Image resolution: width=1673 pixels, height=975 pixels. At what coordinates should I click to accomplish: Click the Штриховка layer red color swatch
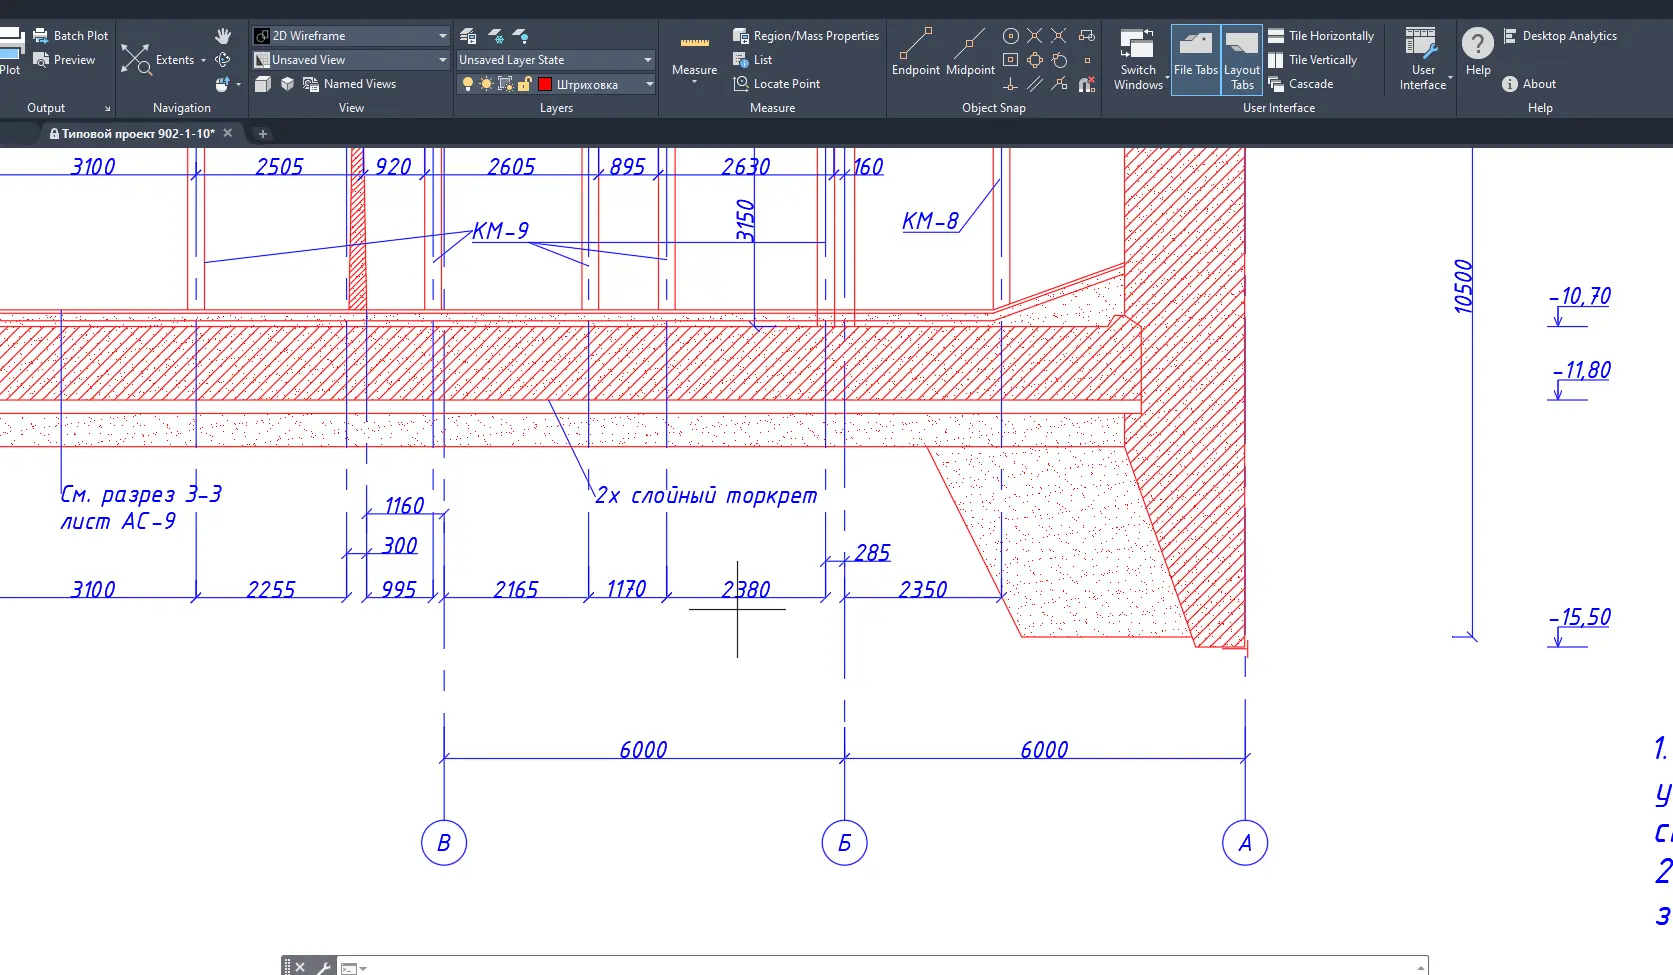[545, 84]
